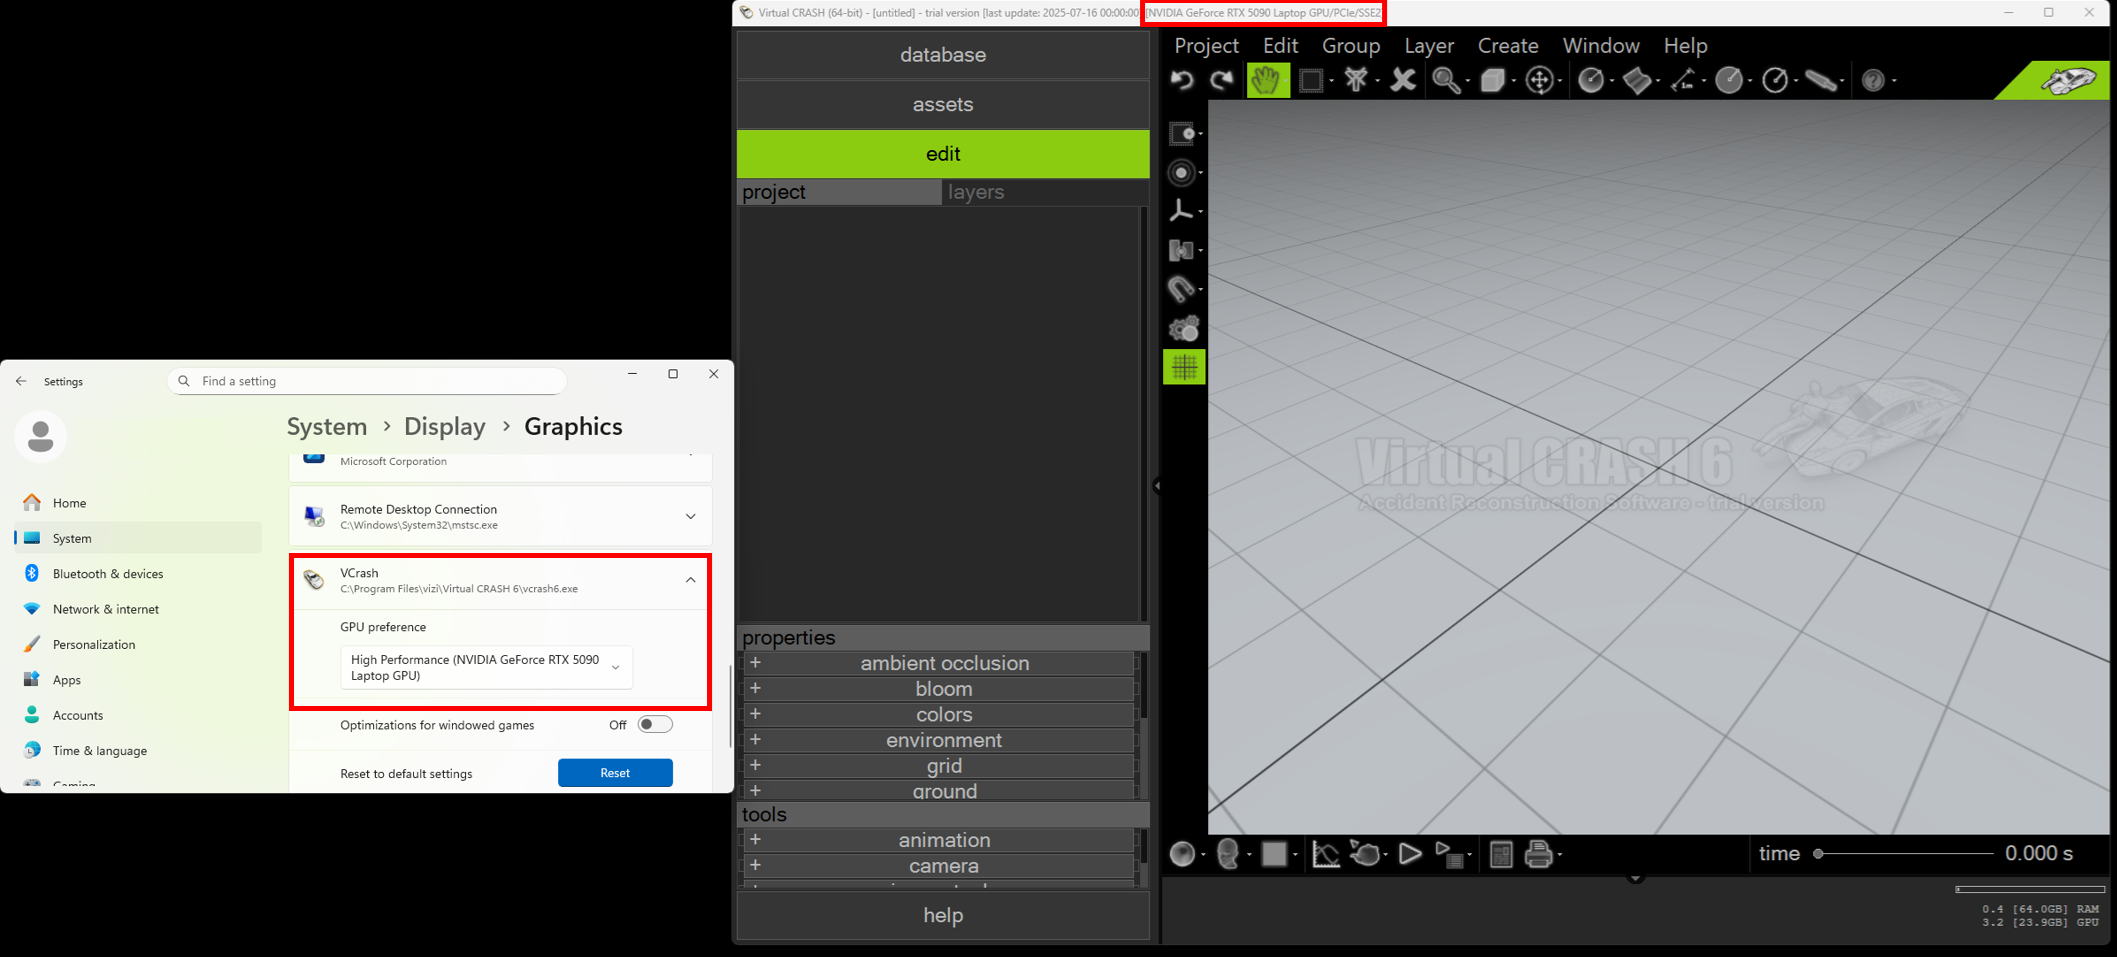Click the blue Reset button in Settings

pyautogui.click(x=615, y=773)
